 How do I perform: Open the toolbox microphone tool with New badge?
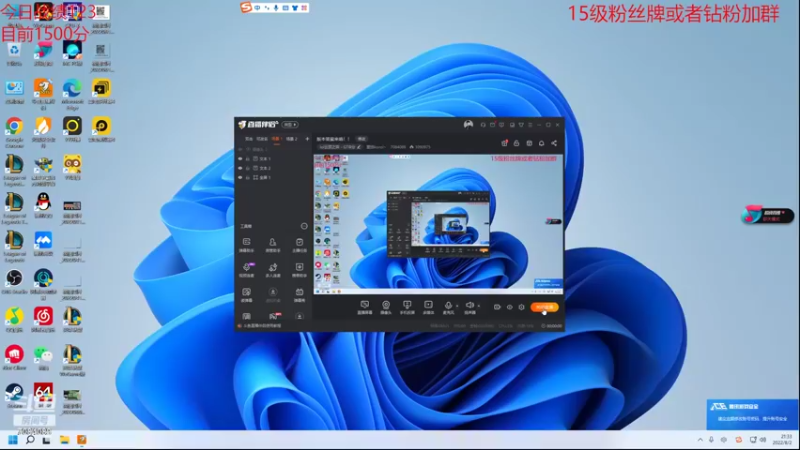tap(247, 269)
